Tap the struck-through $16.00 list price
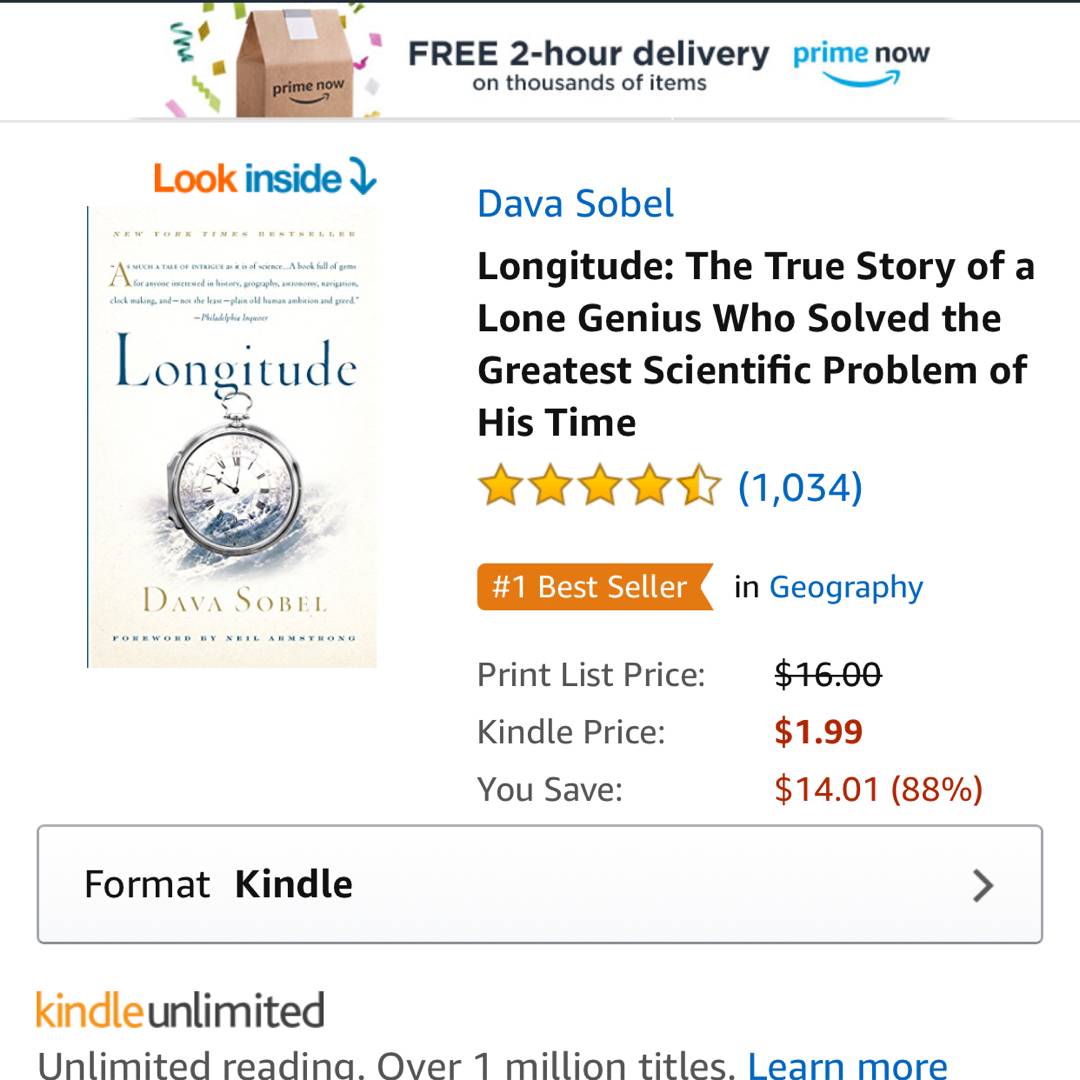Viewport: 1080px width, 1080px height. 828,674
